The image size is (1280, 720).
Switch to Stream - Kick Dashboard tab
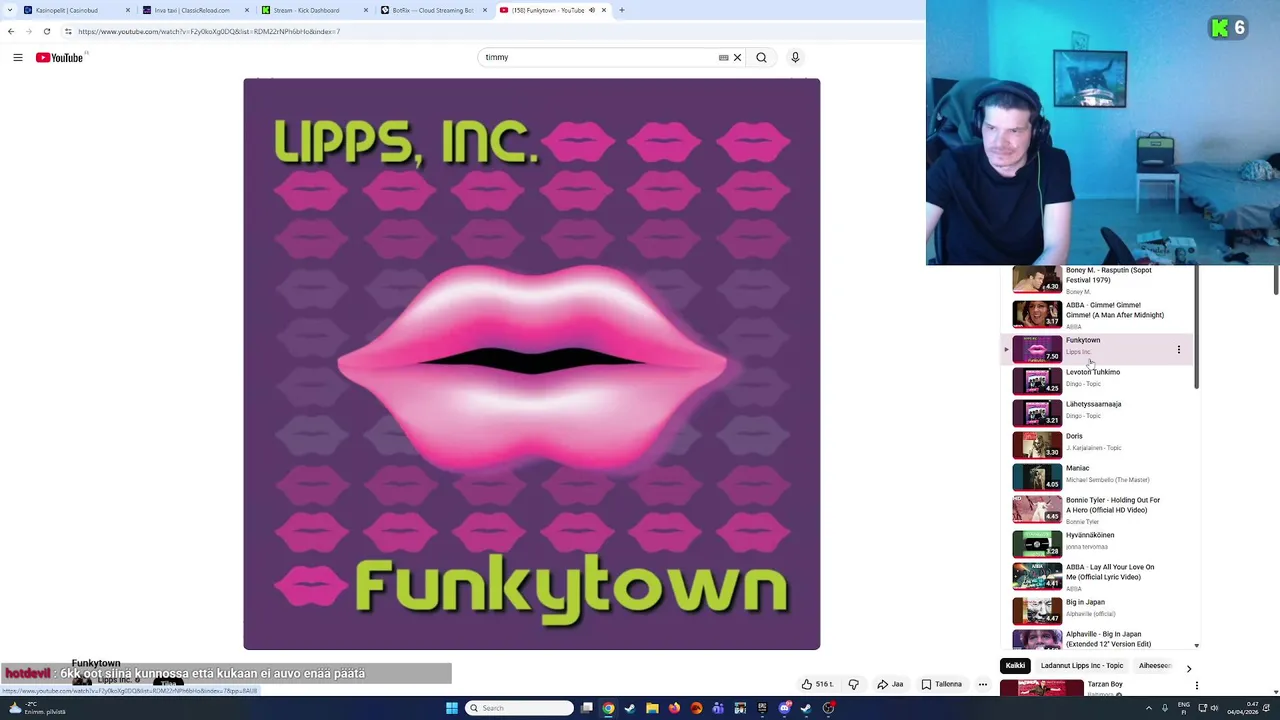pos(313,10)
